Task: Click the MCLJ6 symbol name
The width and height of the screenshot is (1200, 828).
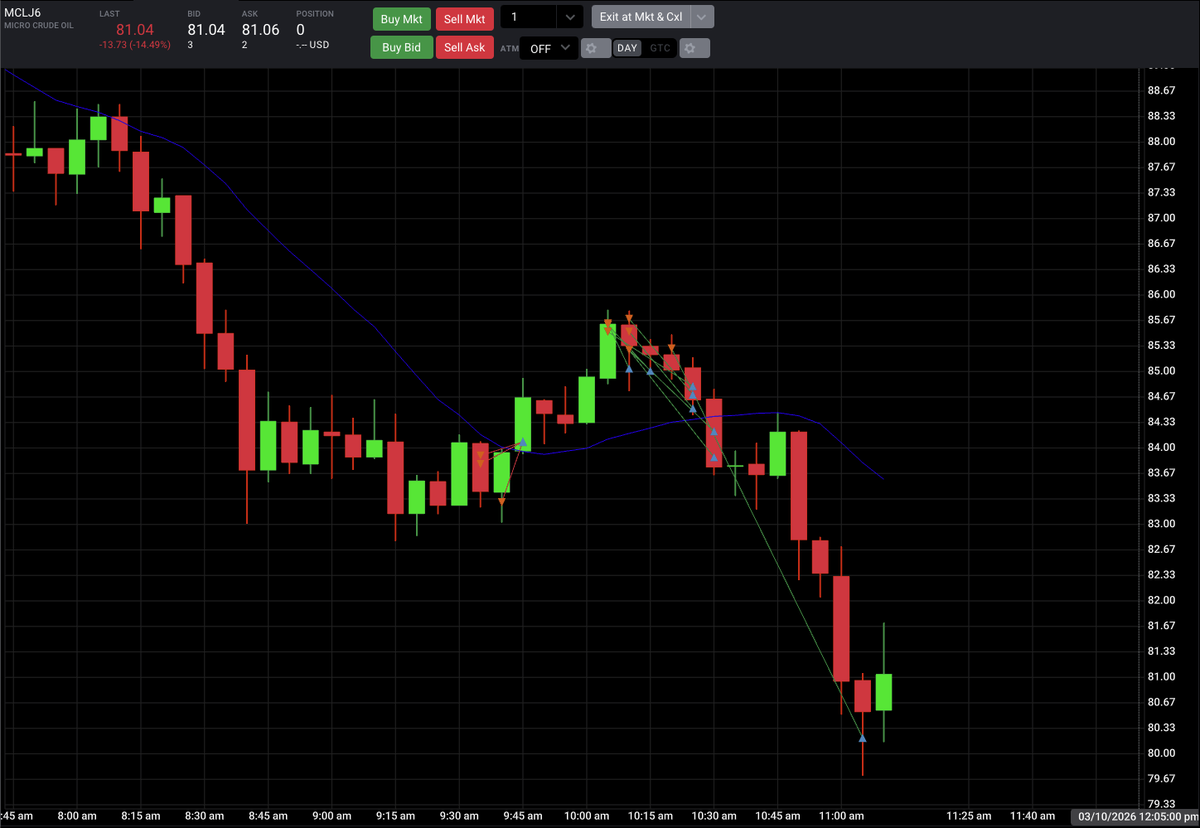Action: [22, 12]
